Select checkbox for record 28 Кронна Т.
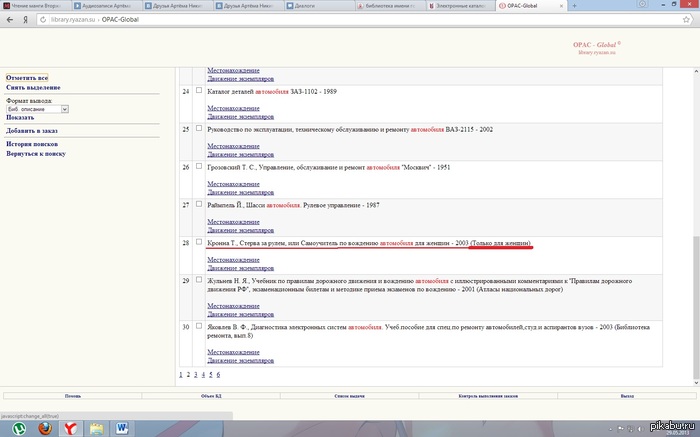The width and height of the screenshot is (700, 437). [x=199, y=242]
